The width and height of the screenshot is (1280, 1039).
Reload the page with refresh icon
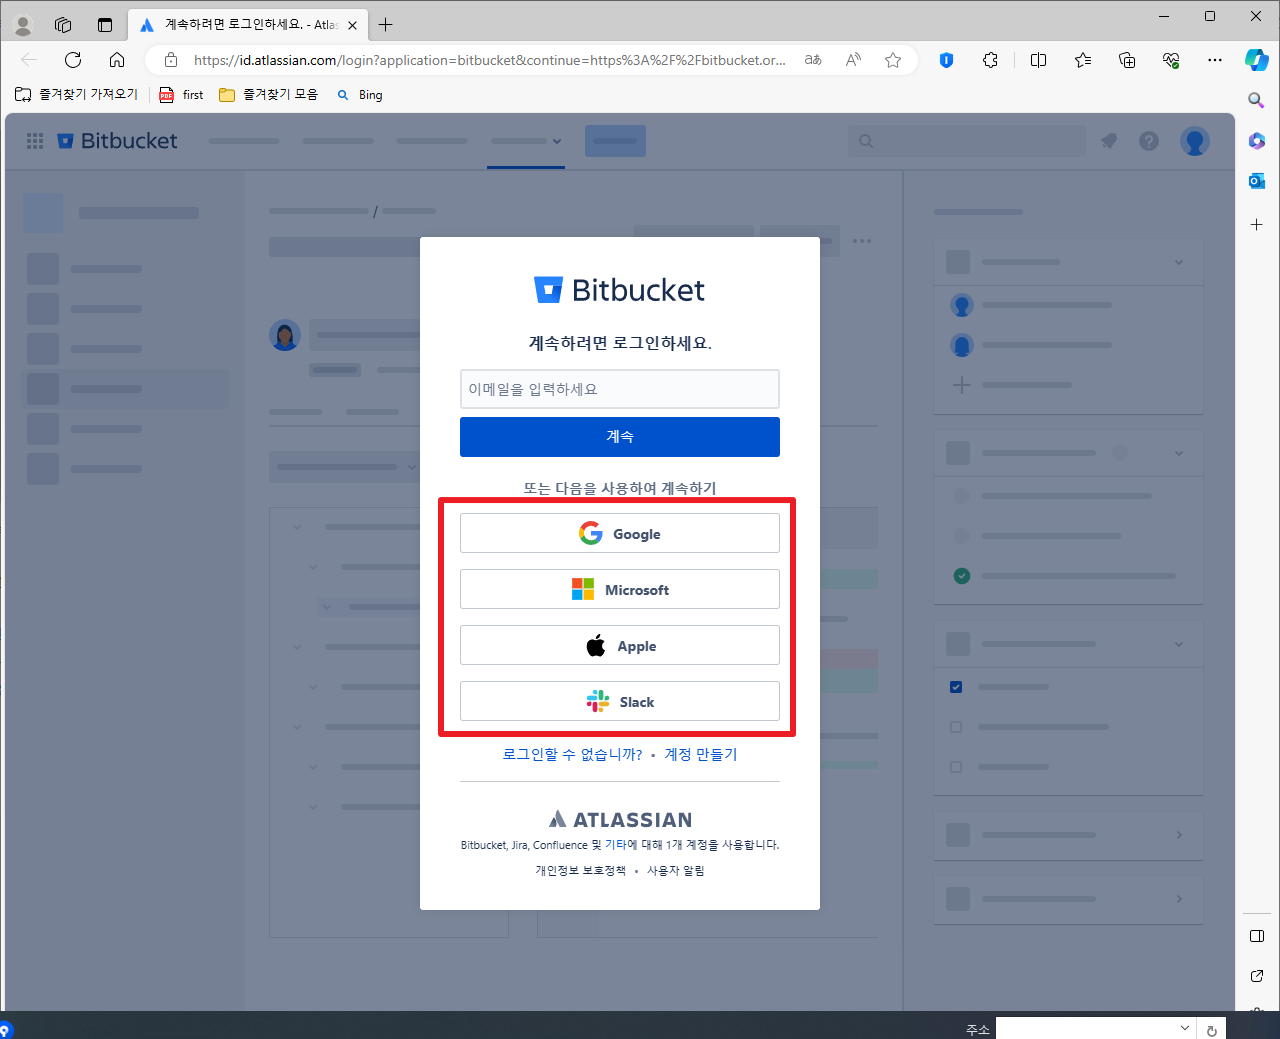[x=73, y=60]
